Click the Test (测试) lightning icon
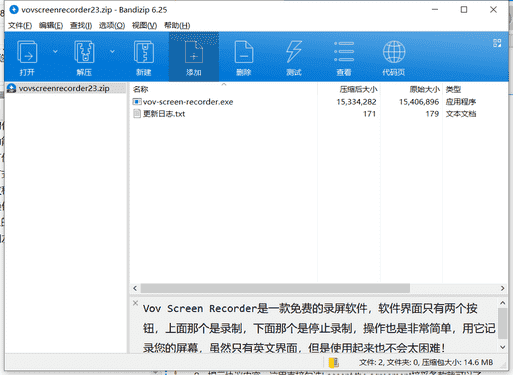513x375 pixels. point(294,52)
